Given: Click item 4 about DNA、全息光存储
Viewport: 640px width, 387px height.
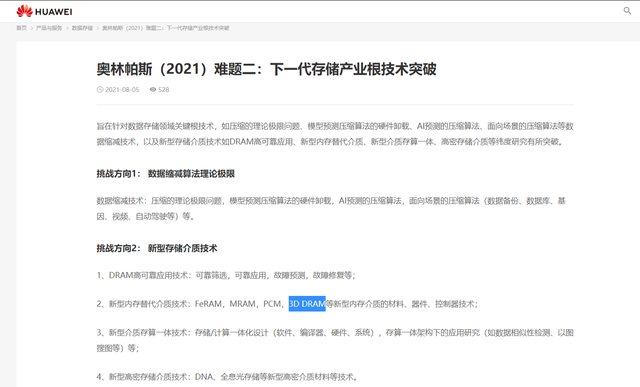Looking at the screenshot, I should tap(227, 377).
